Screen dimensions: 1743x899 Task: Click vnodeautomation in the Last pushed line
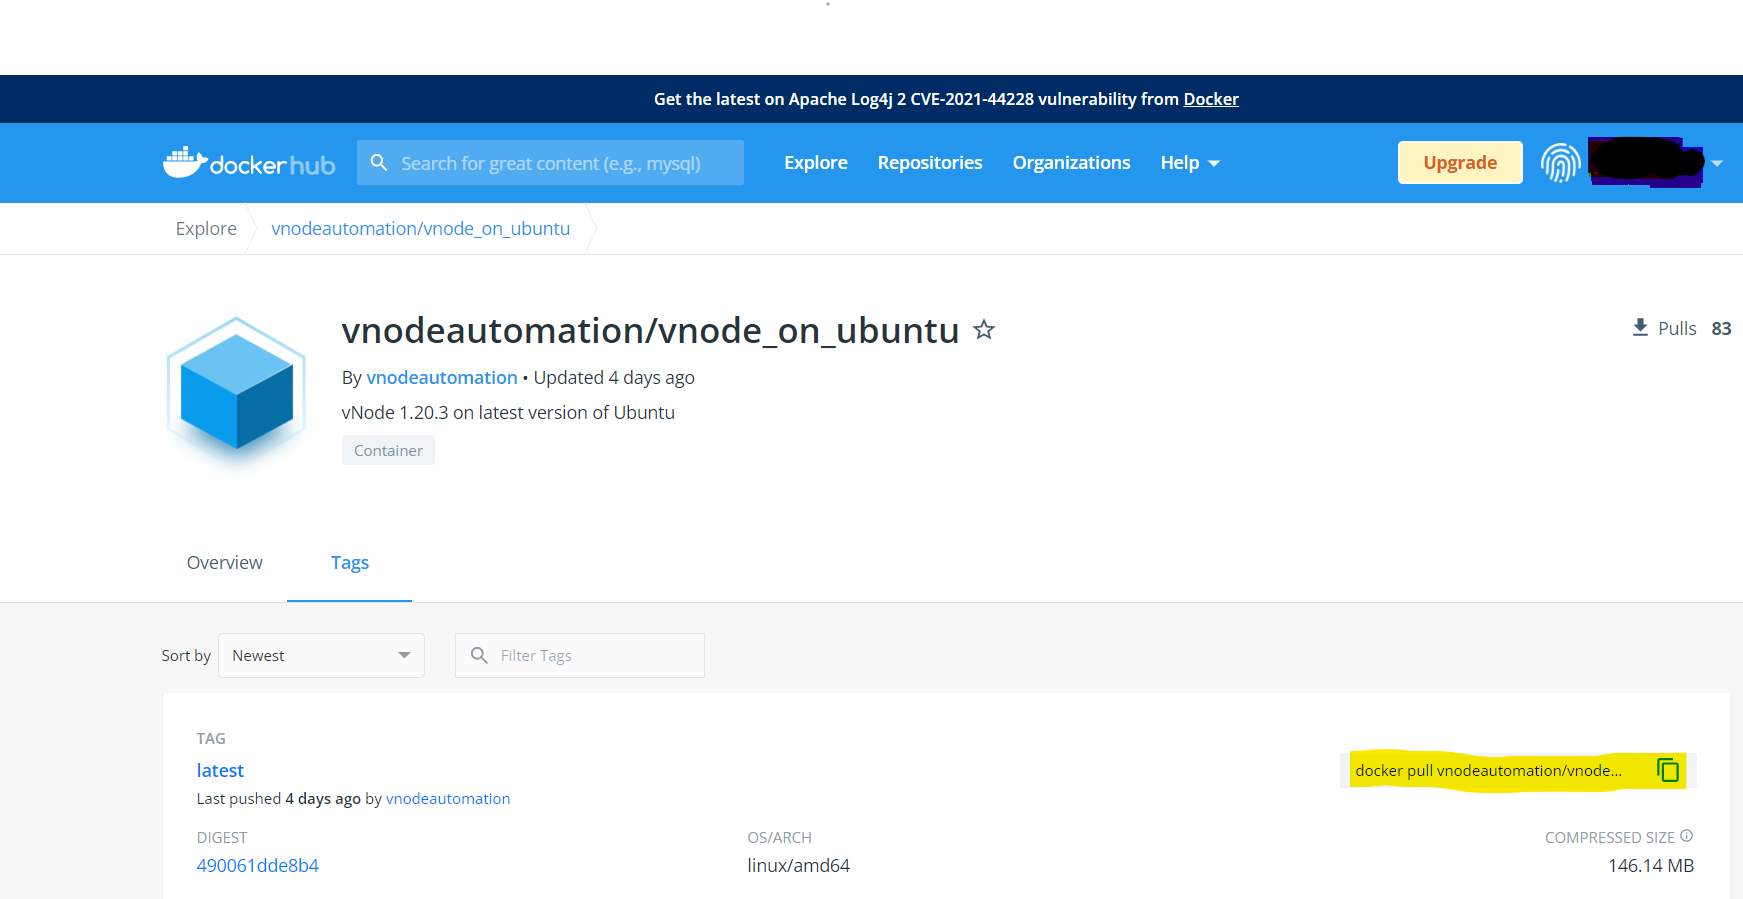tap(448, 799)
